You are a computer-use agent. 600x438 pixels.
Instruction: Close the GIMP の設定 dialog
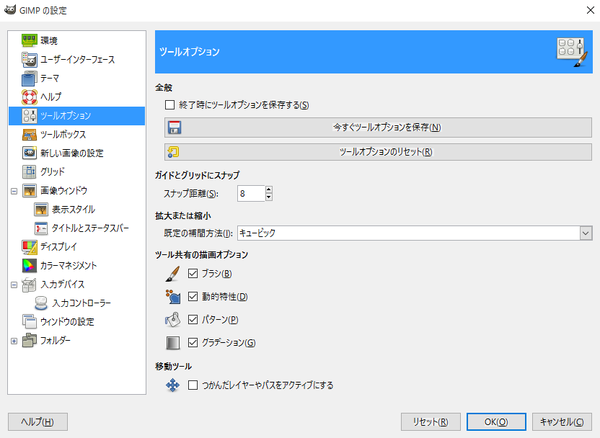[590, 10]
